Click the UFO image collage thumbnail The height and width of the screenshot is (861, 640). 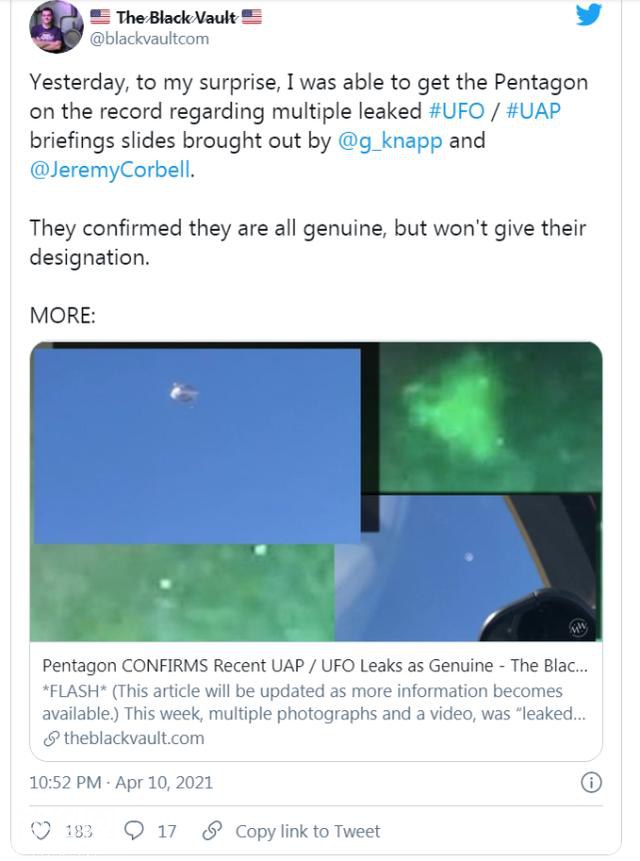click(x=315, y=492)
